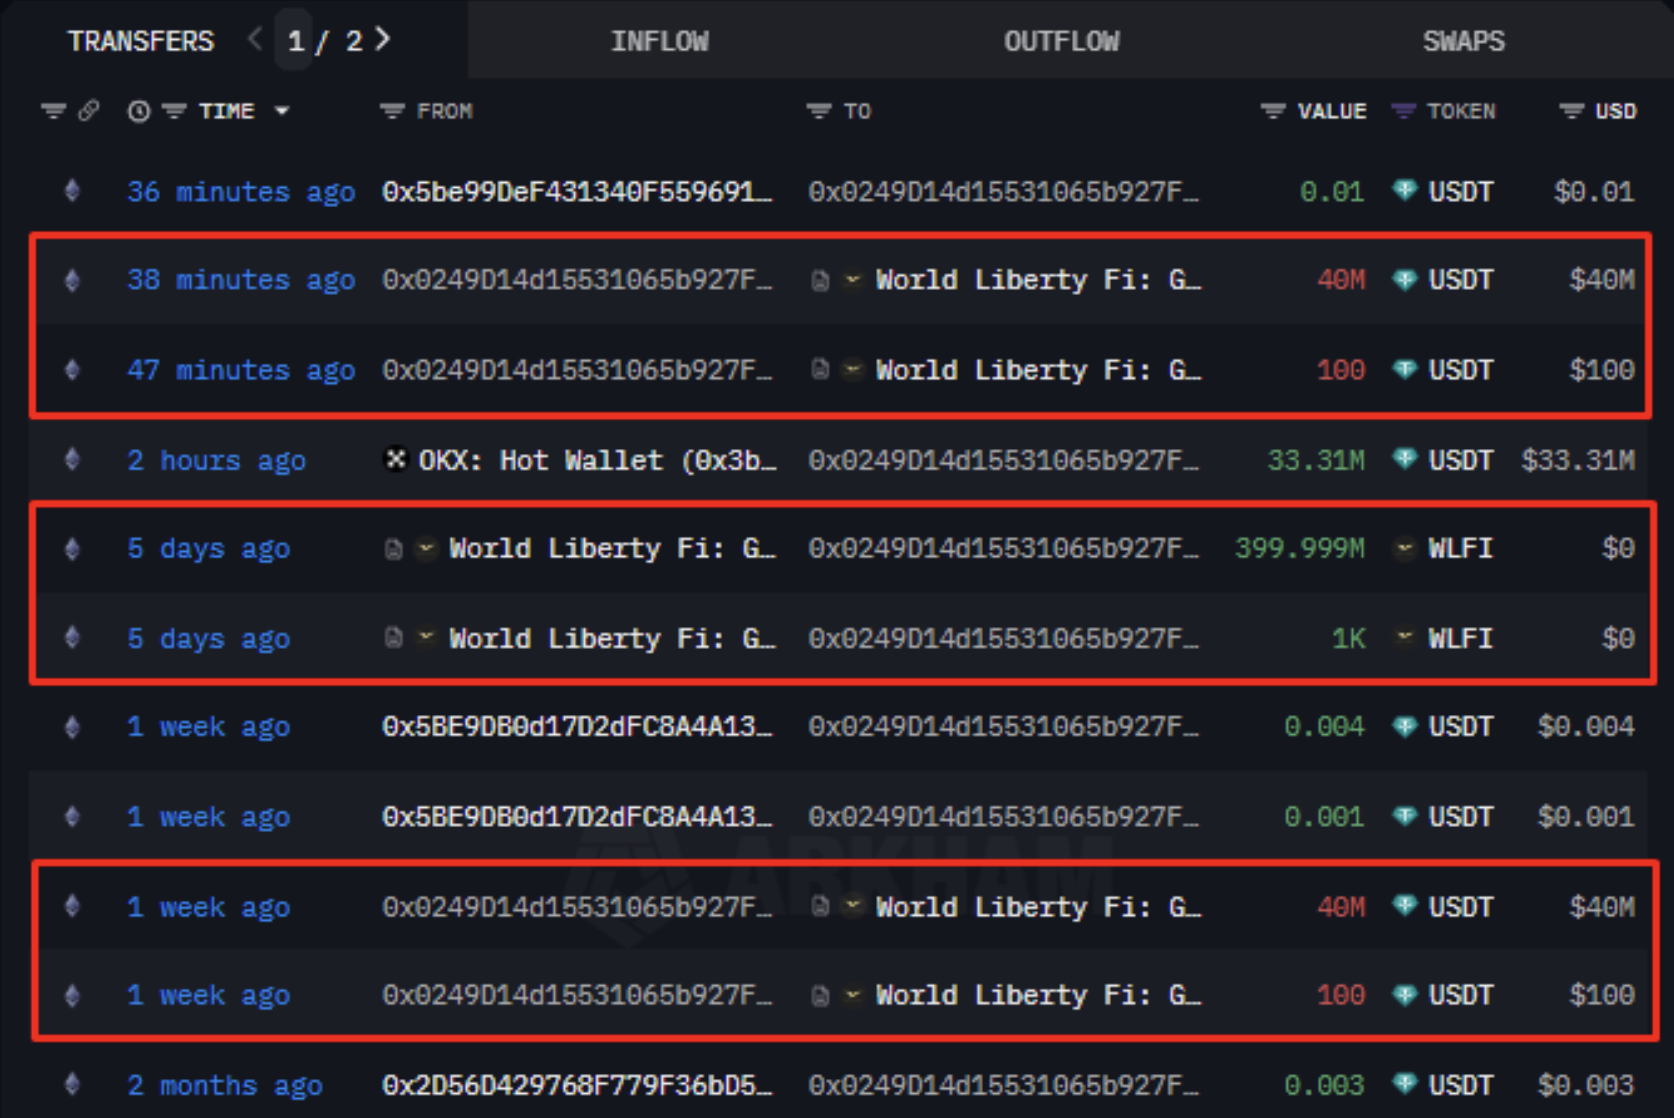
Task: Click sender address 0x5be99DeF431340F559691
Action: 577,191
